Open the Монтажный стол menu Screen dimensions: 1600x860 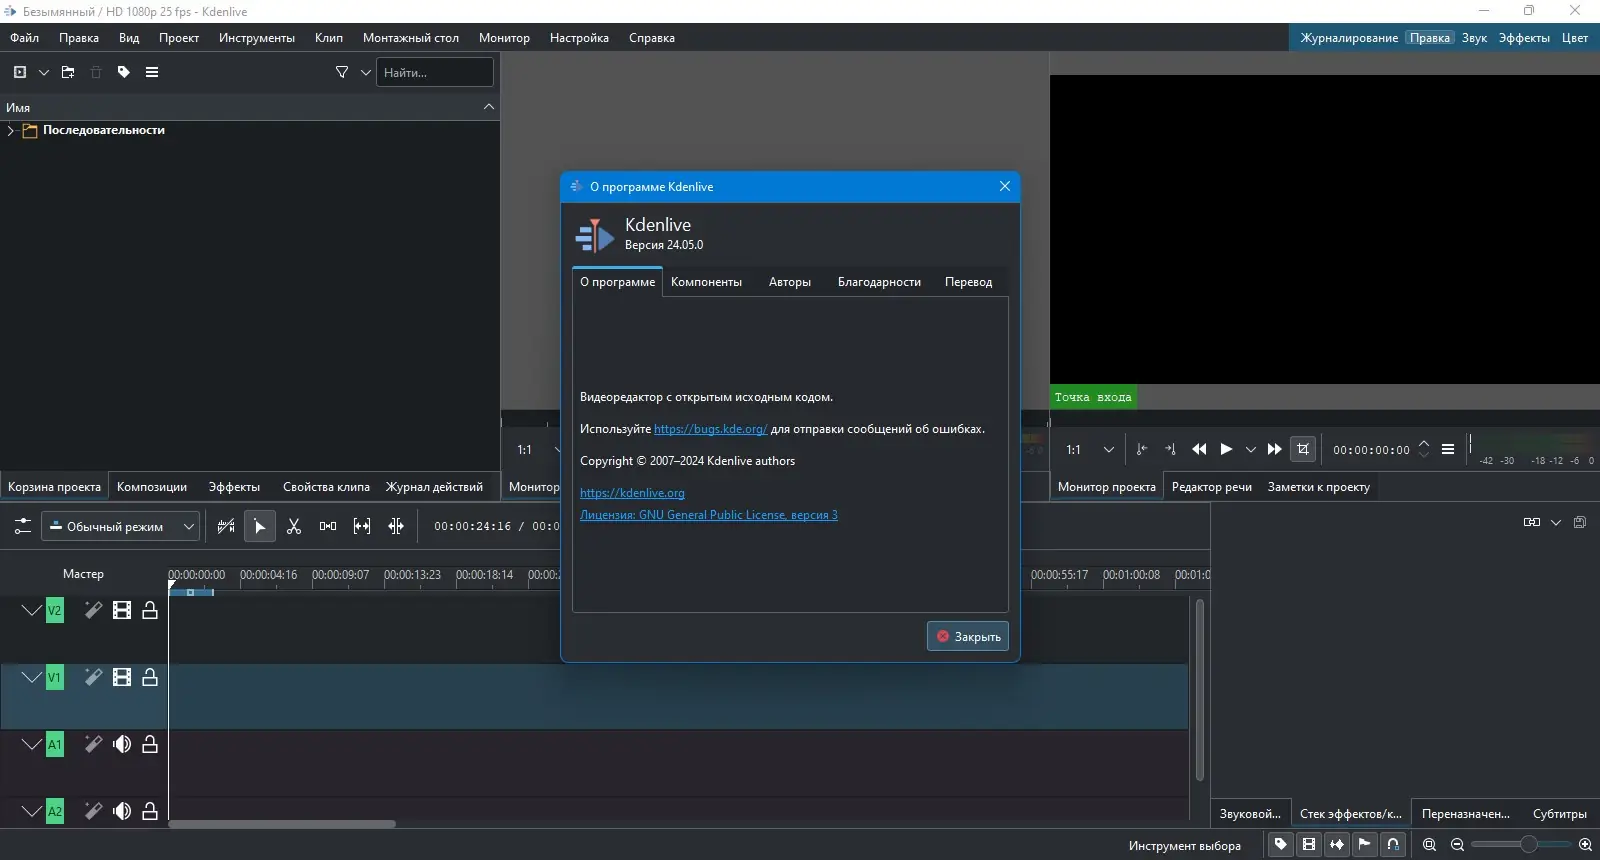(411, 38)
